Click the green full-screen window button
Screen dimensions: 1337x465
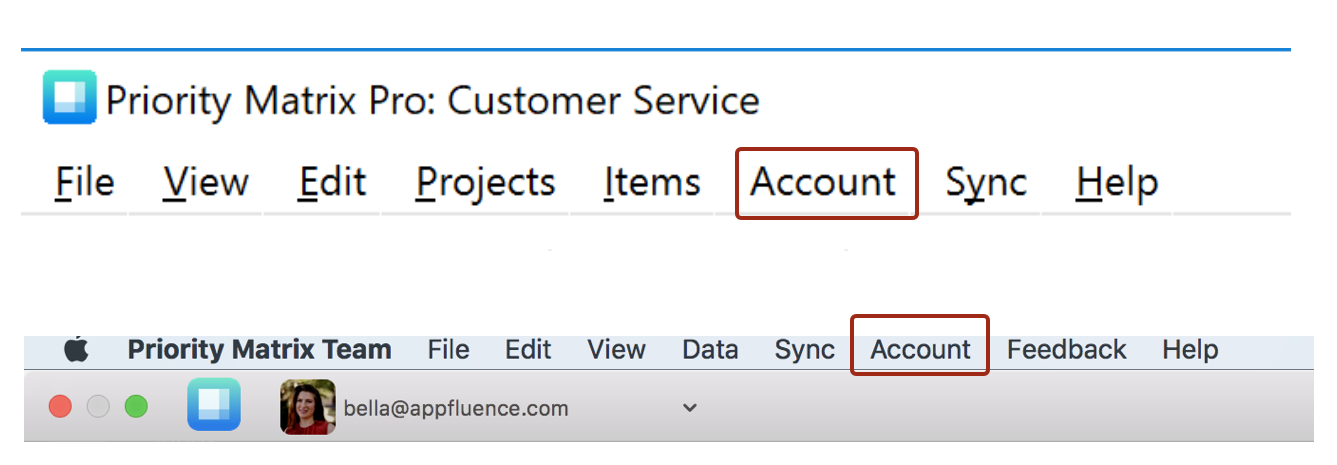[135, 407]
